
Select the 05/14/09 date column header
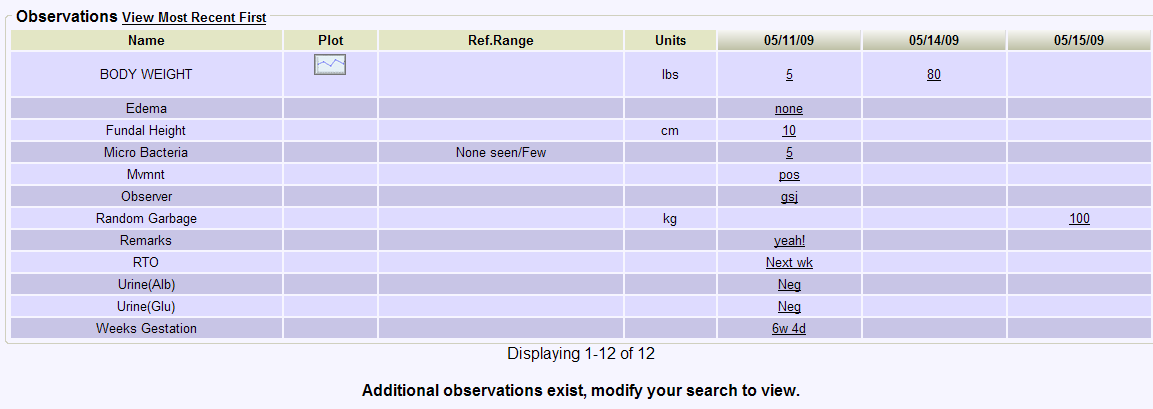tap(934, 40)
